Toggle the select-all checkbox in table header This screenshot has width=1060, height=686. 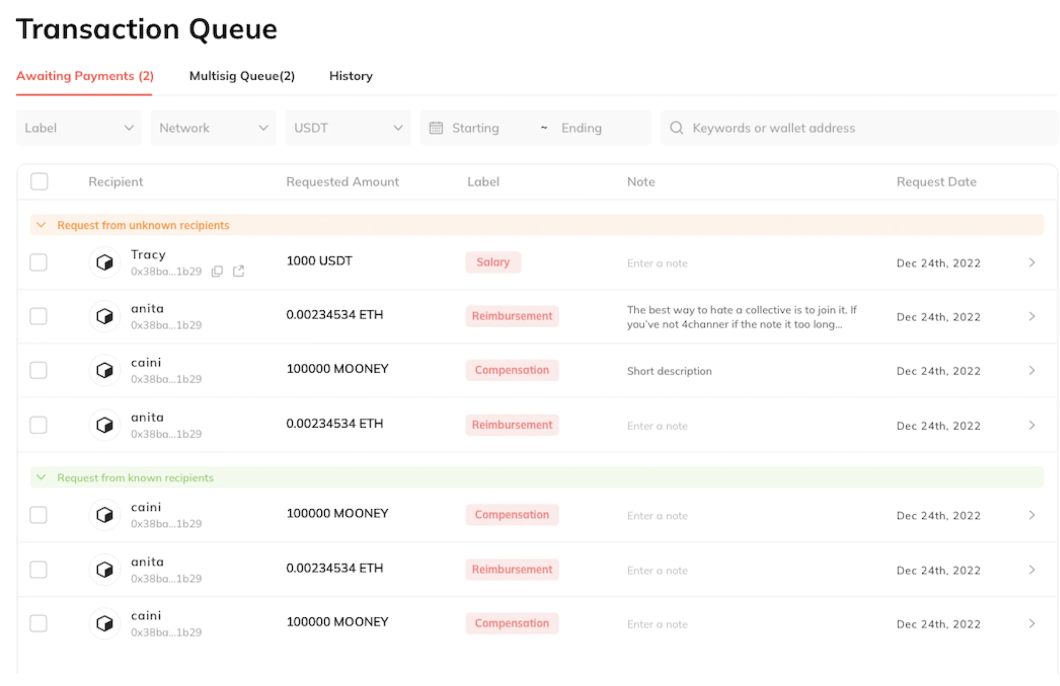coord(39,181)
